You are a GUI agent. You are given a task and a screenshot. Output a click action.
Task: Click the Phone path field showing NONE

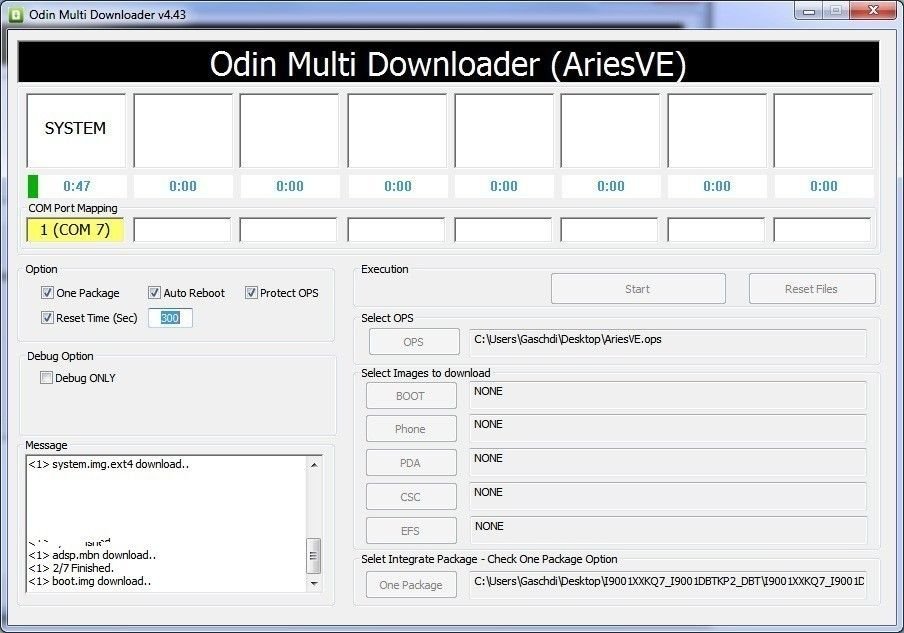click(668, 429)
